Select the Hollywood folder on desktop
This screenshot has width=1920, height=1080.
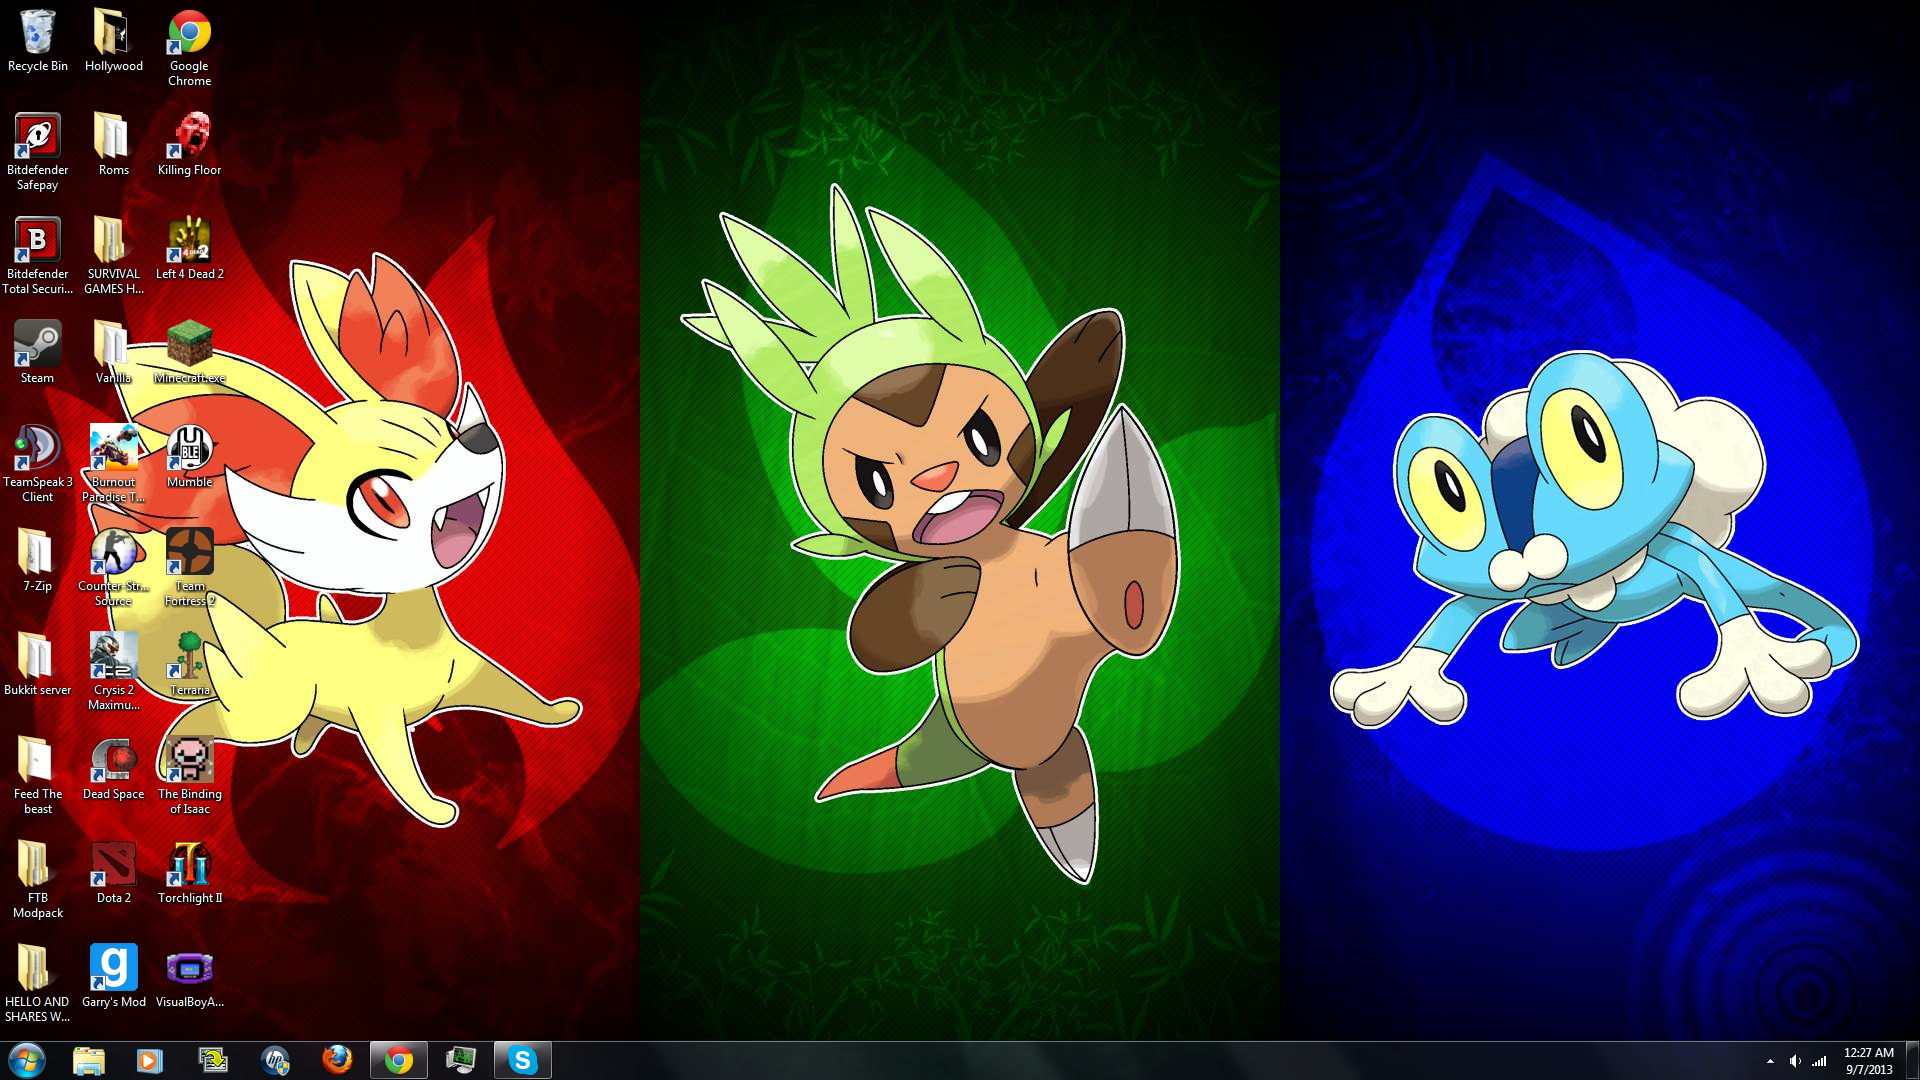pos(114,42)
